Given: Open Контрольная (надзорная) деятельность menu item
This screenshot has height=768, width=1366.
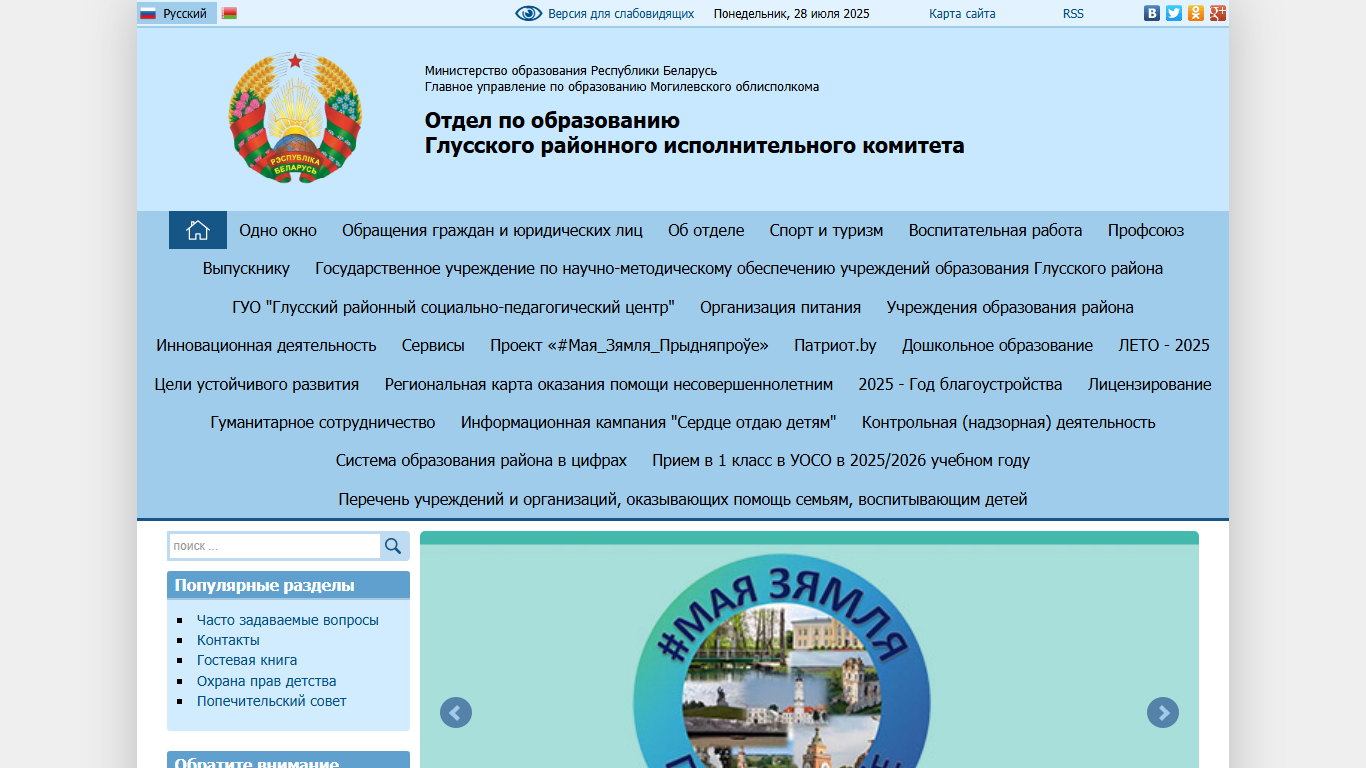Looking at the screenshot, I should coord(1009,422).
